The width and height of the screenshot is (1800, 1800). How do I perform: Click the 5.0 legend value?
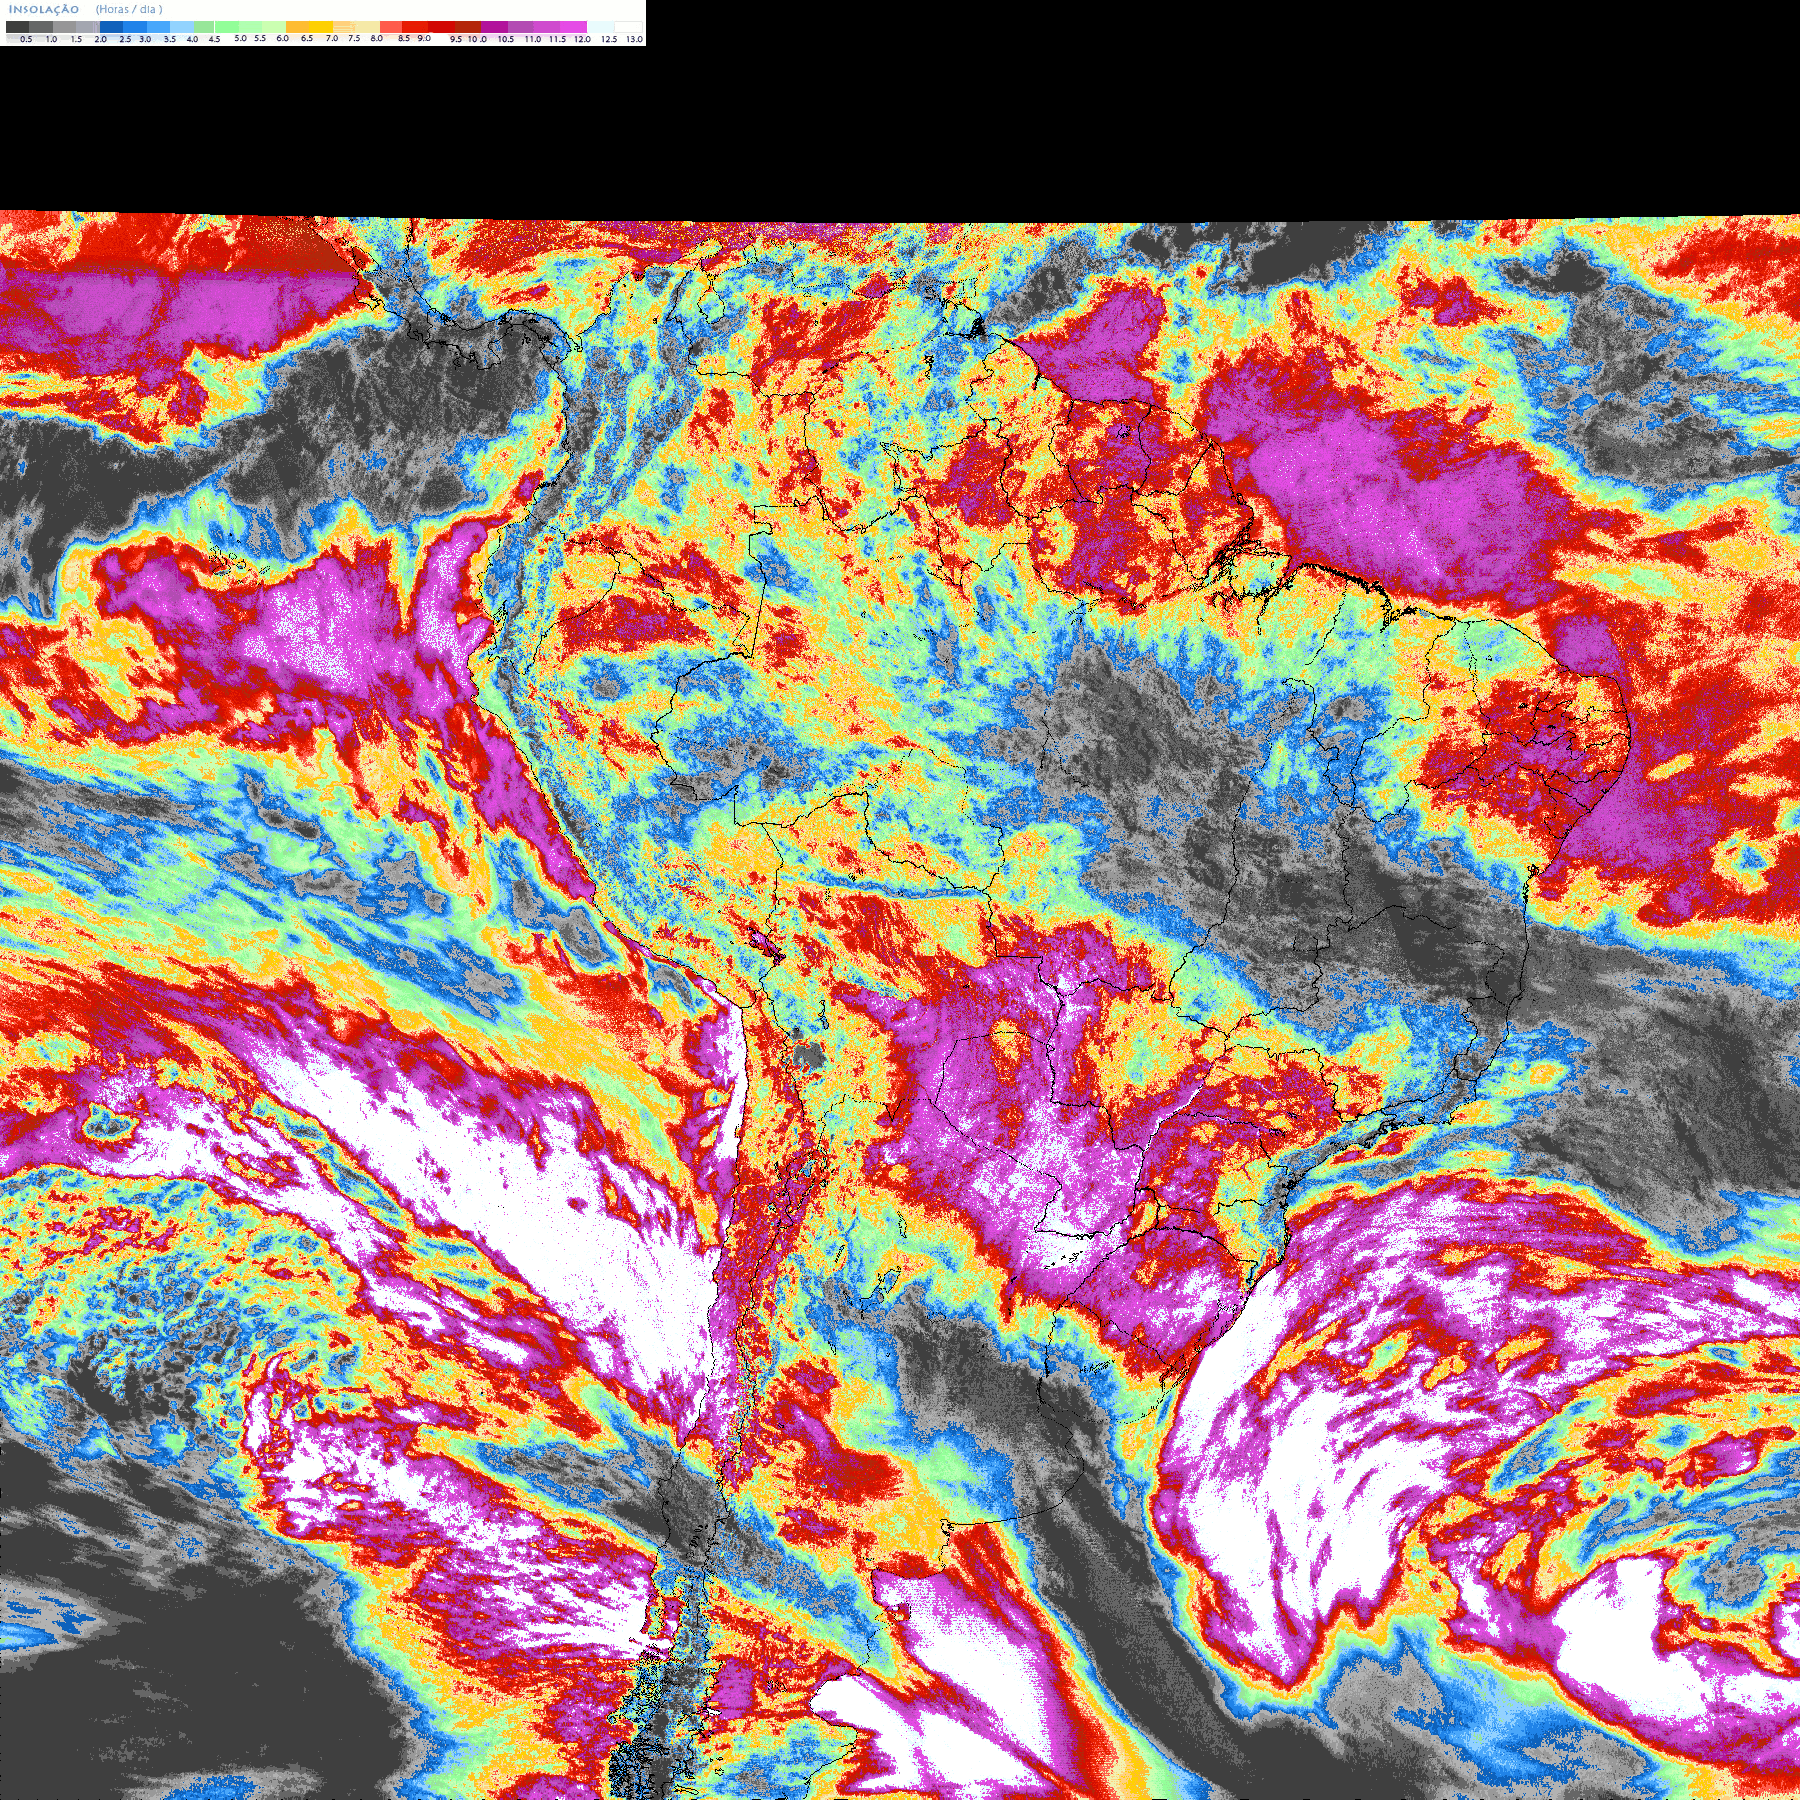pyautogui.click(x=240, y=38)
